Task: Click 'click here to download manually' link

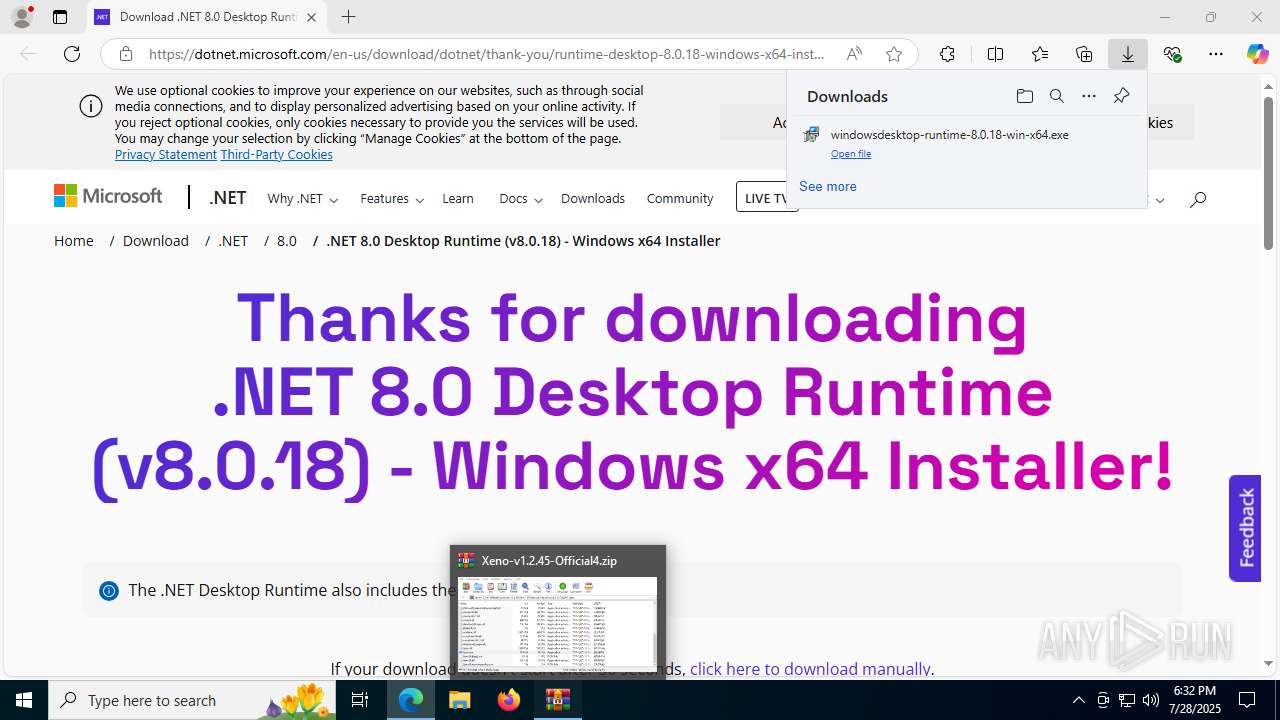Action: (x=810, y=668)
